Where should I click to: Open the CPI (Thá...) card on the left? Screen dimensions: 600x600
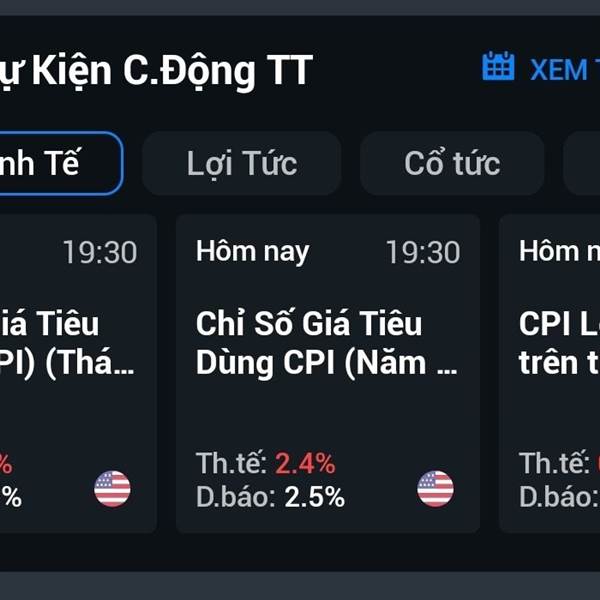click(x=78, y=373)
